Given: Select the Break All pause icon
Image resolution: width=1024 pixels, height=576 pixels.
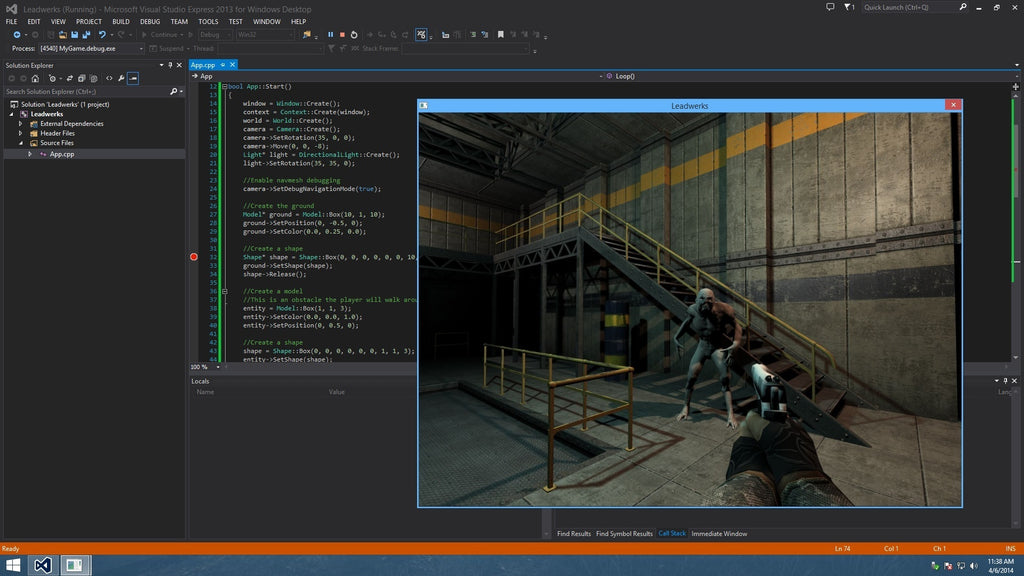Looking at the screenshot, I should [x=330, y=35].
